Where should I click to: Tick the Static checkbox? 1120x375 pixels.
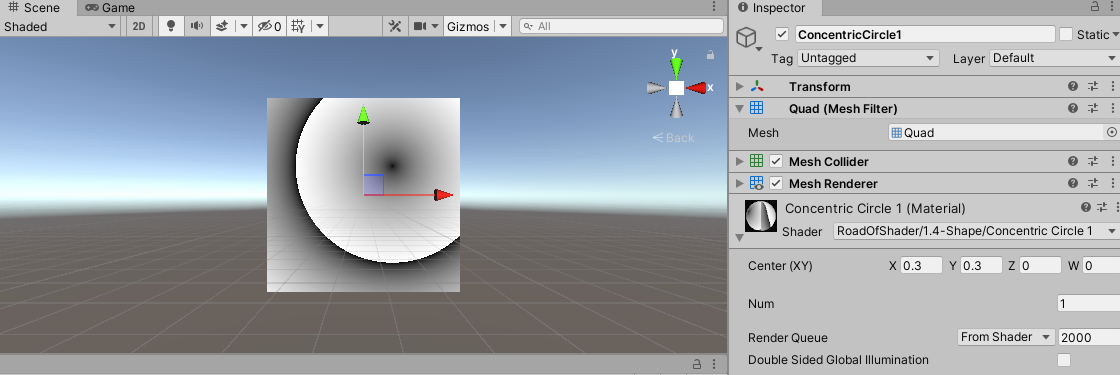(1066, 34)
